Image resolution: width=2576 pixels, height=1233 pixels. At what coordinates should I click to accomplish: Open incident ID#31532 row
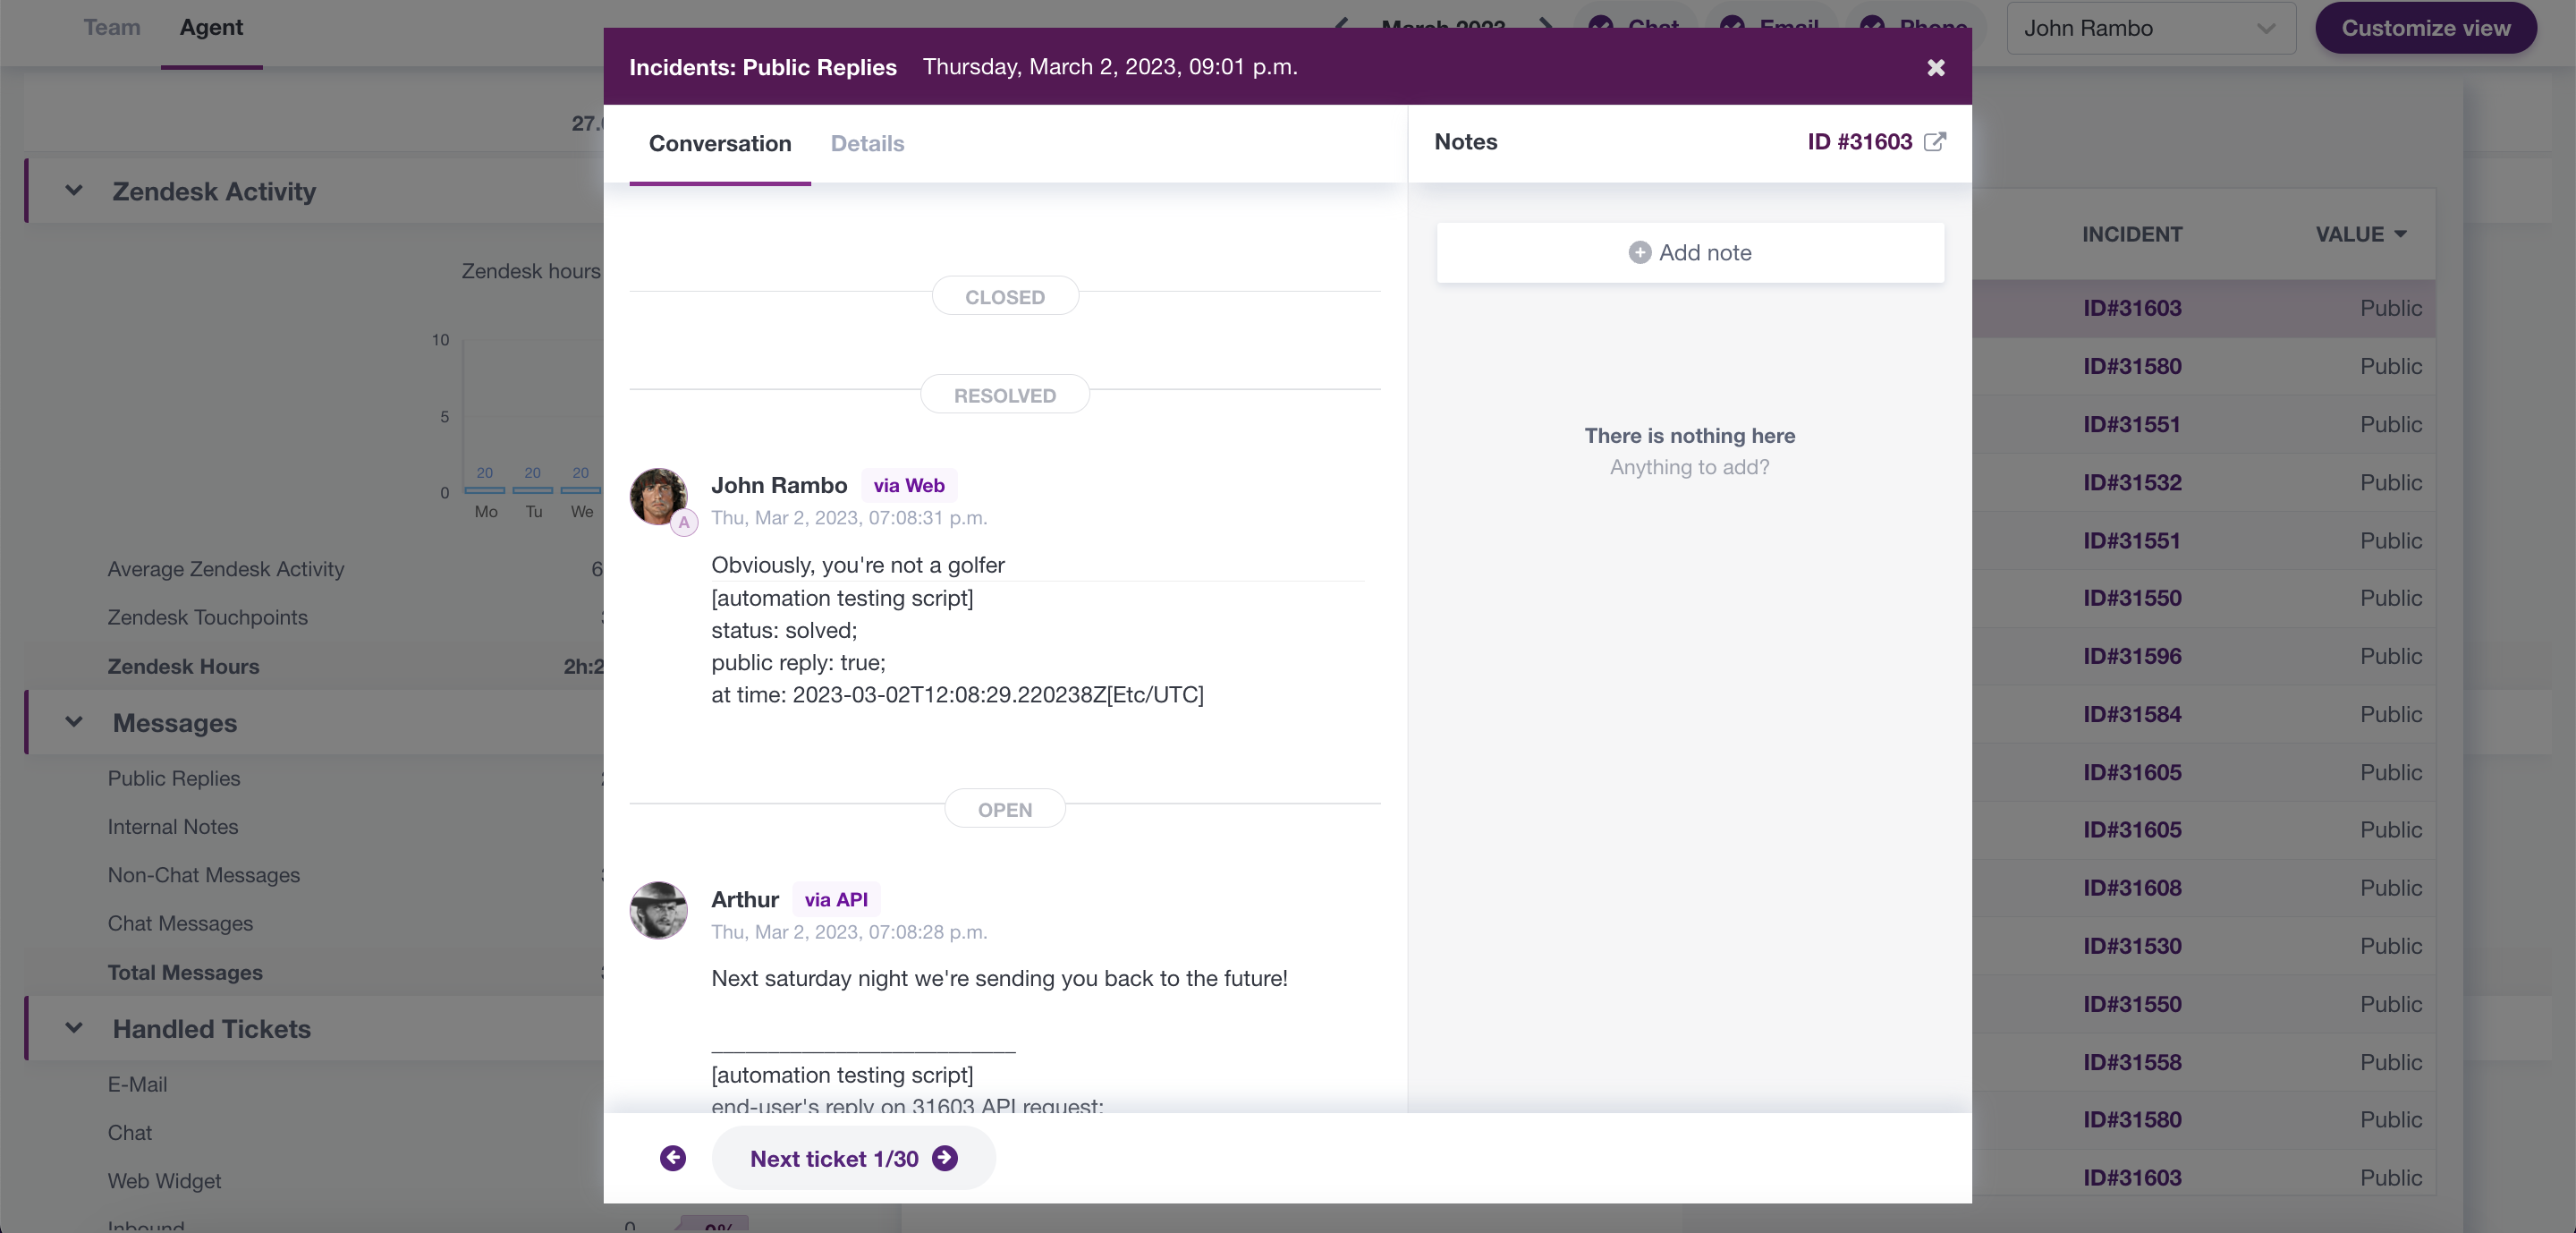[2132, 483]
